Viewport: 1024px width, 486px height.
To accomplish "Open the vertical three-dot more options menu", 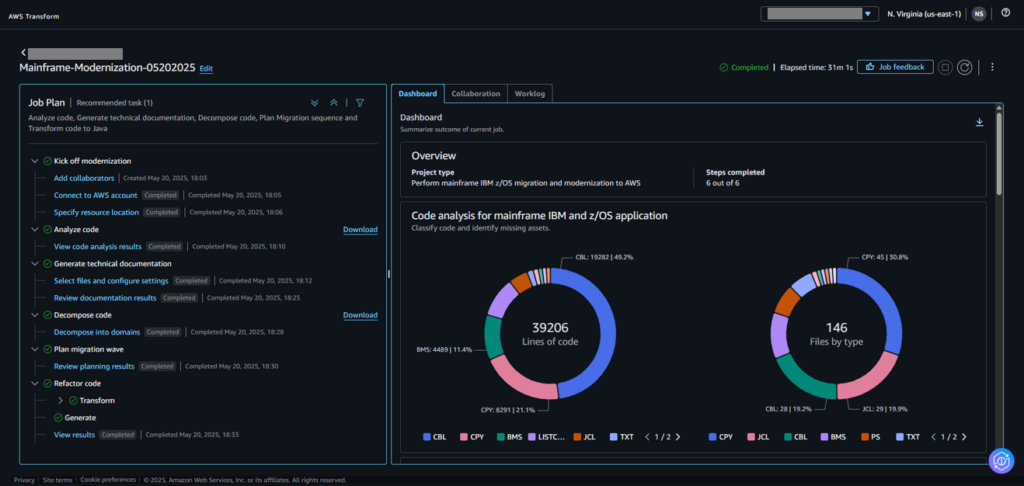I will pos(993,67).
